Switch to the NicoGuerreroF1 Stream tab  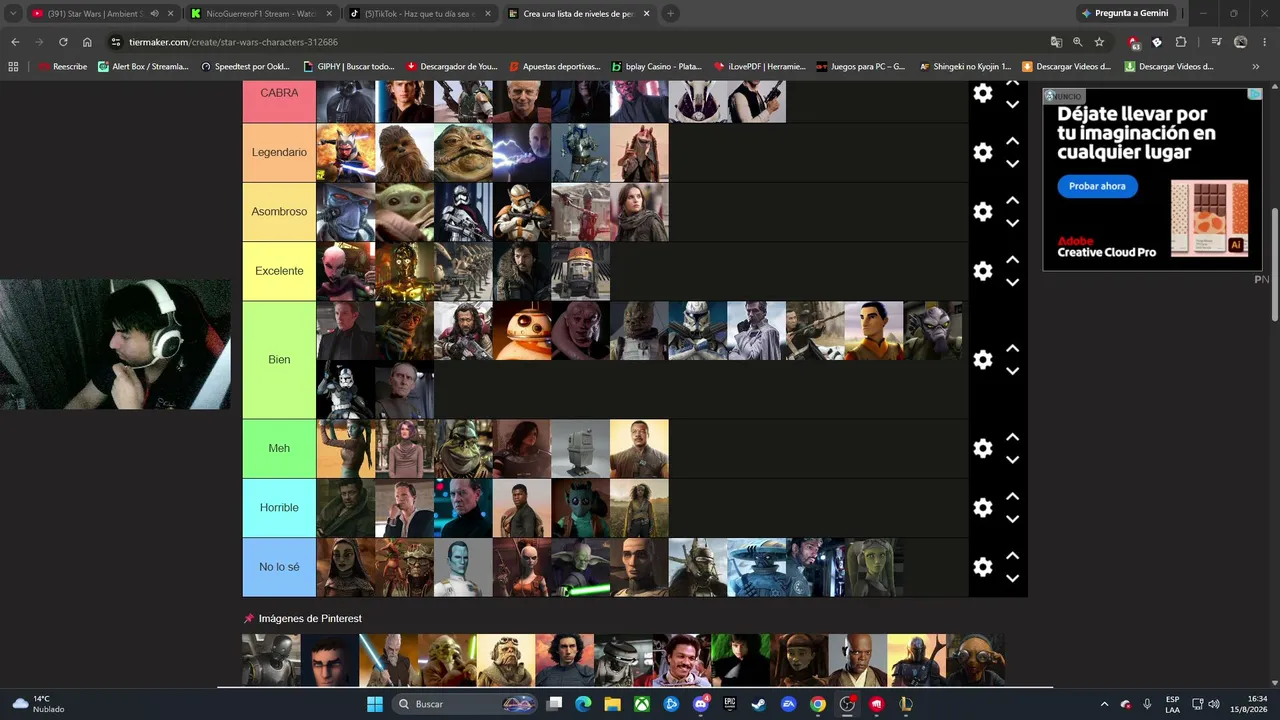[261, 14]
